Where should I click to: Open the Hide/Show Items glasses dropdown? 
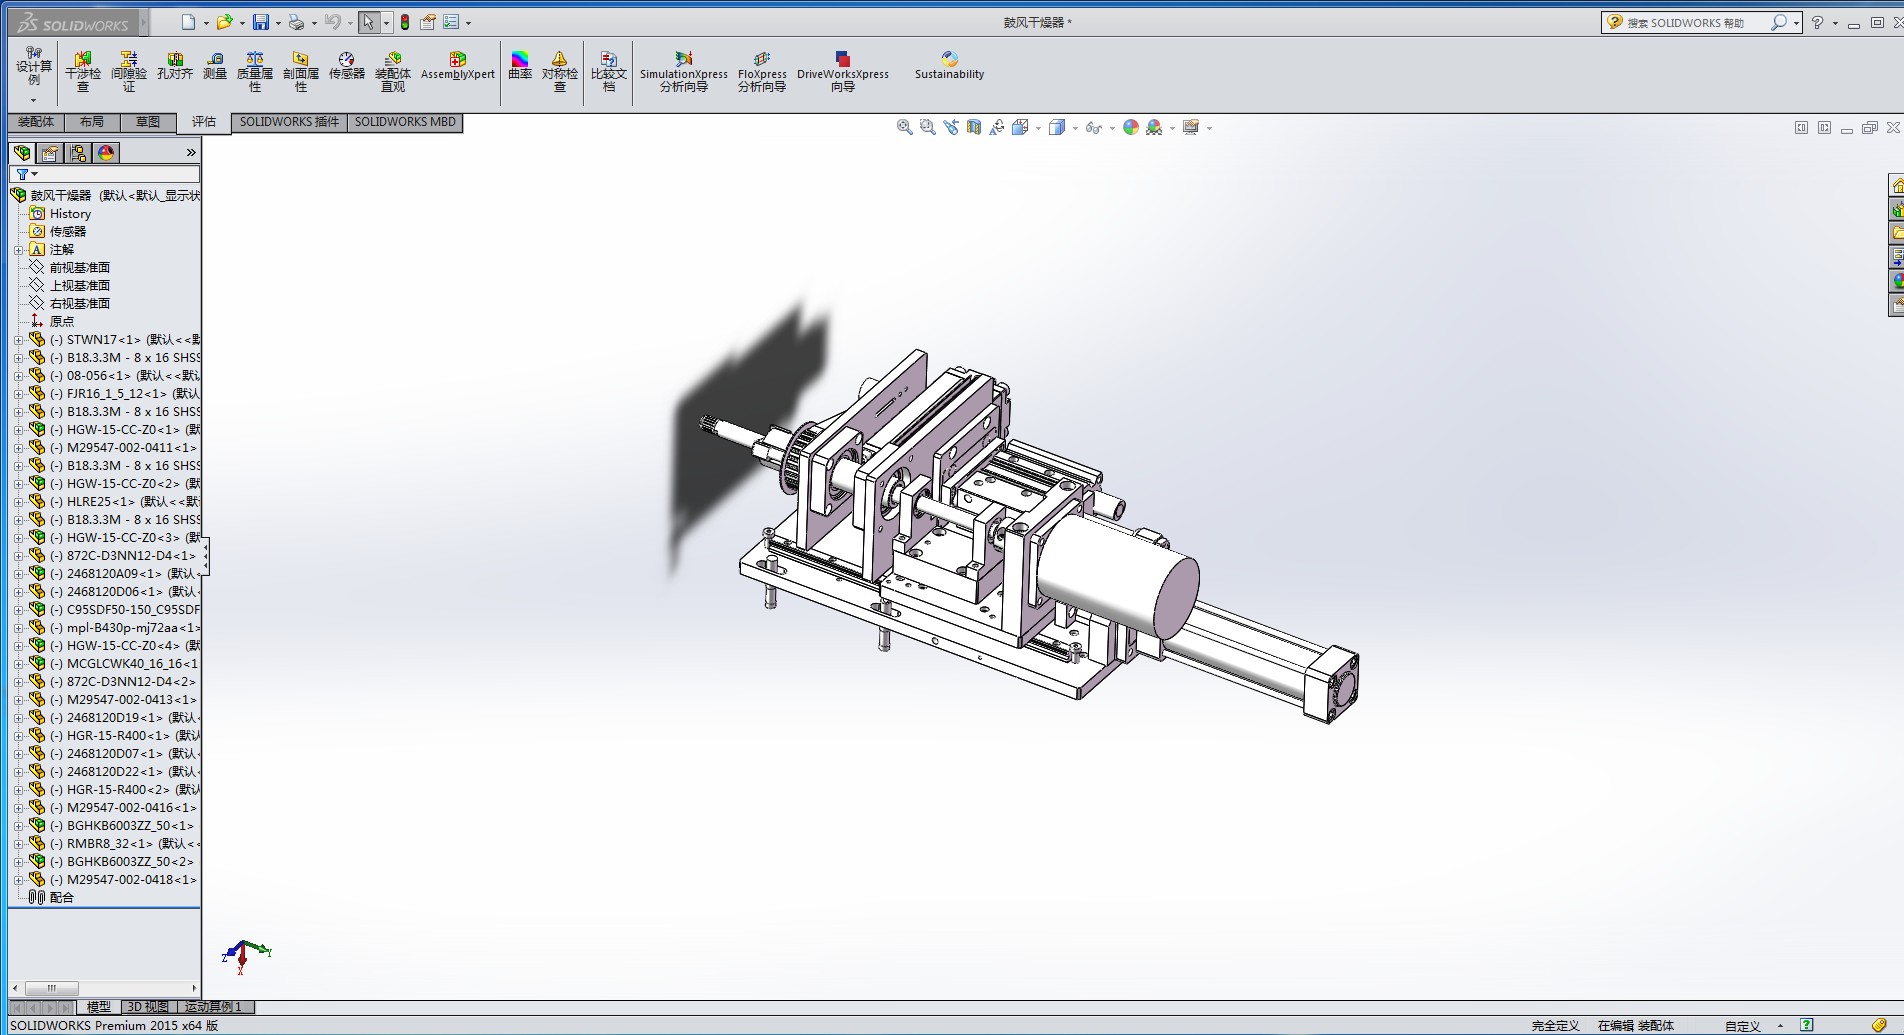(x=1112, y=128)
